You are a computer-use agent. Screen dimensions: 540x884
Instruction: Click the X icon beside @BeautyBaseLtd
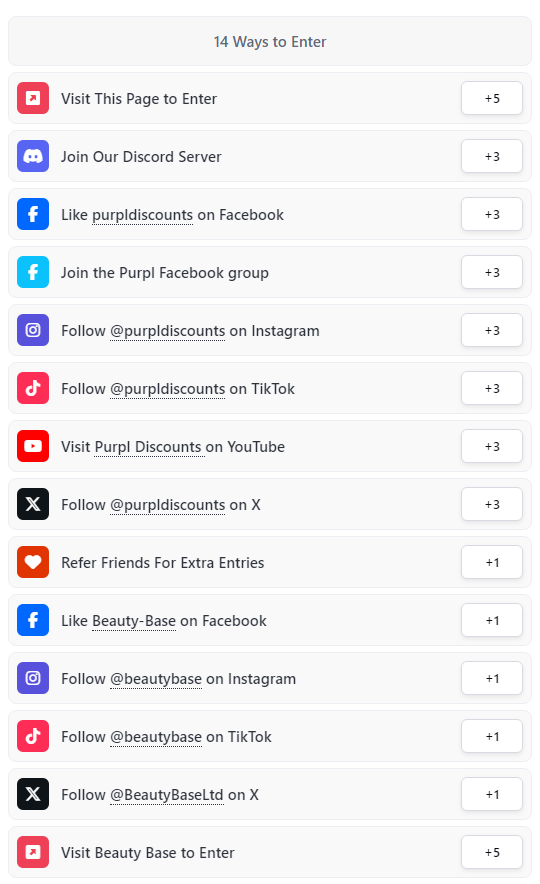[33, 794]
